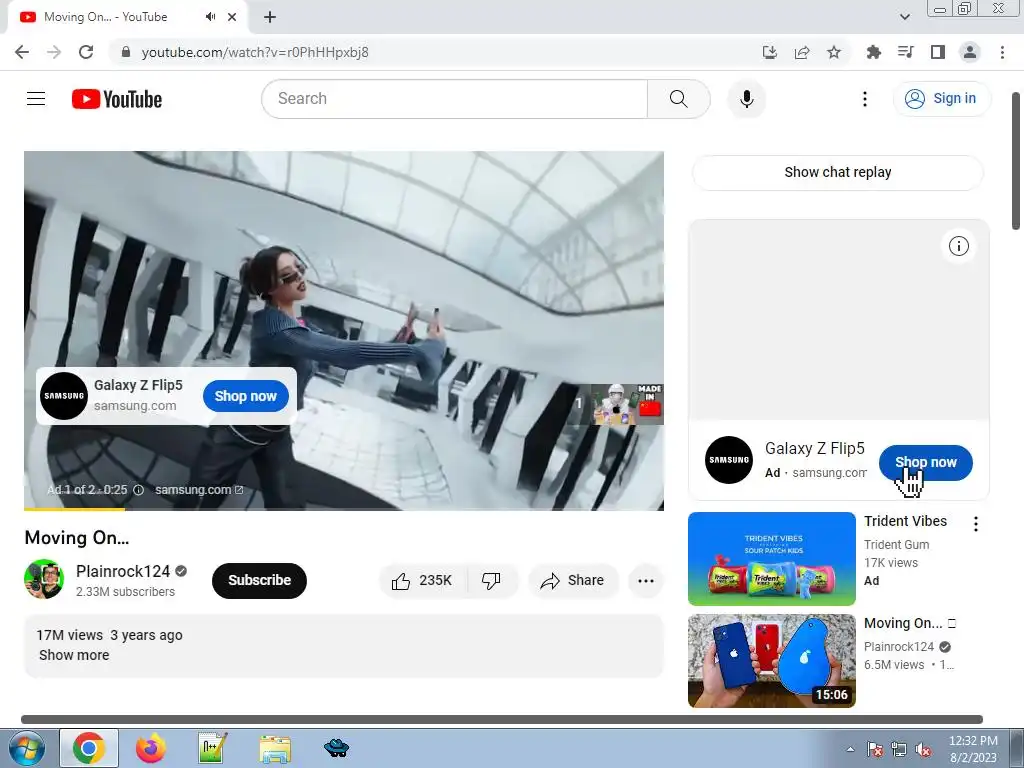Open the media control icon
1024x768 pixels.
click(x=905, y=52)
